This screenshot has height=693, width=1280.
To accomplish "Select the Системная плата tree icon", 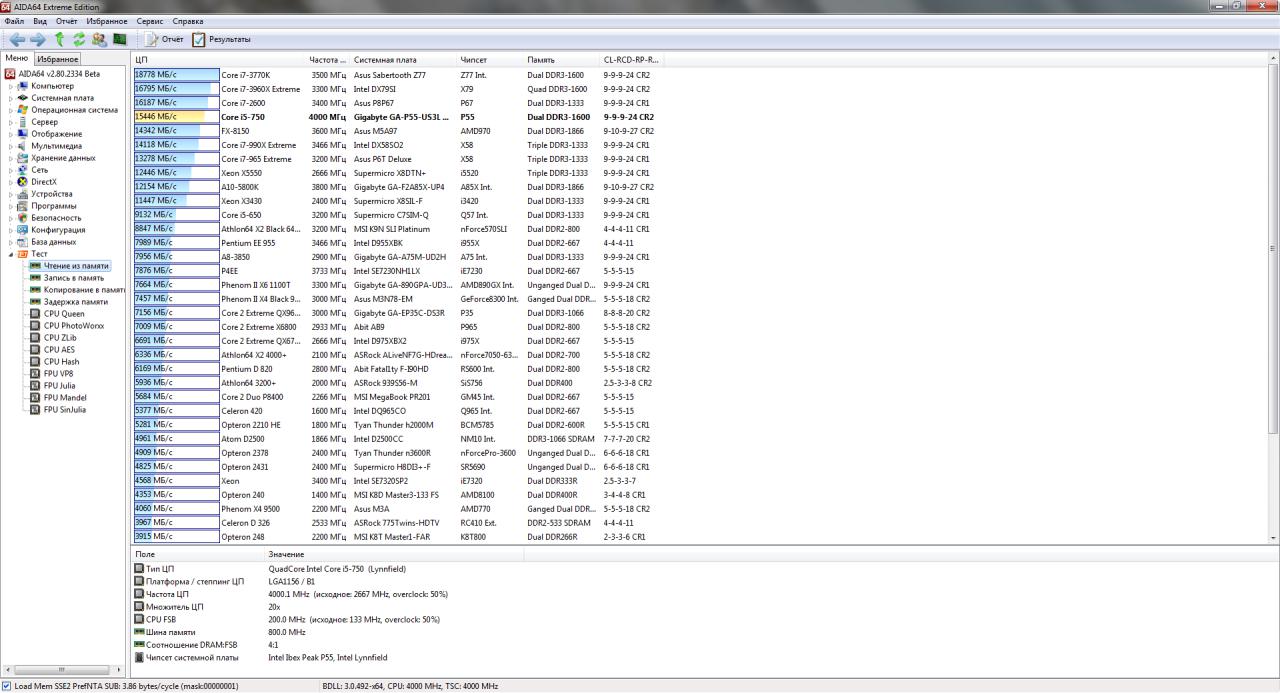I will (23, 98).
